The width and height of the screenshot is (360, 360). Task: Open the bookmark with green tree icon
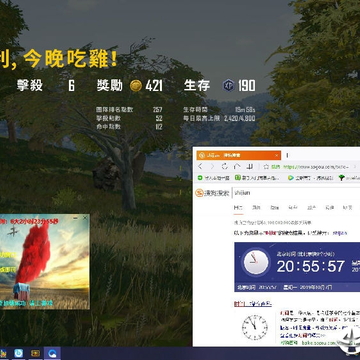(349, 178)
